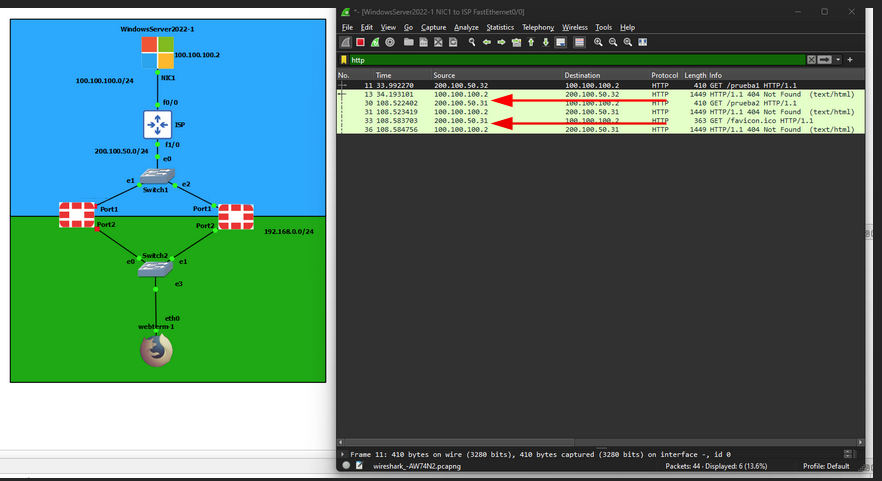
Task: Open recent display filters dropdown
Action: [x=838, y=60]
